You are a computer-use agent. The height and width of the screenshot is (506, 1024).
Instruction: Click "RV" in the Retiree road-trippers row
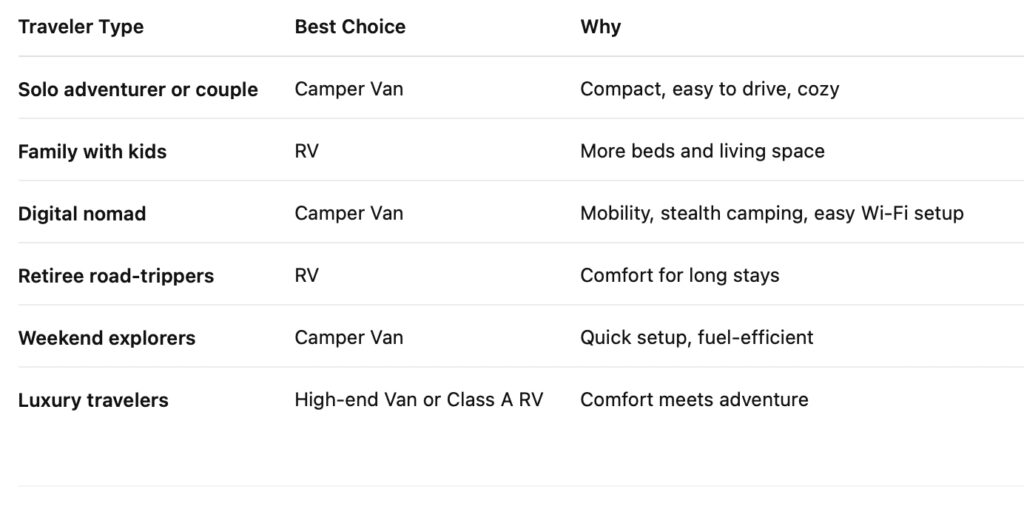coord(306,275)
